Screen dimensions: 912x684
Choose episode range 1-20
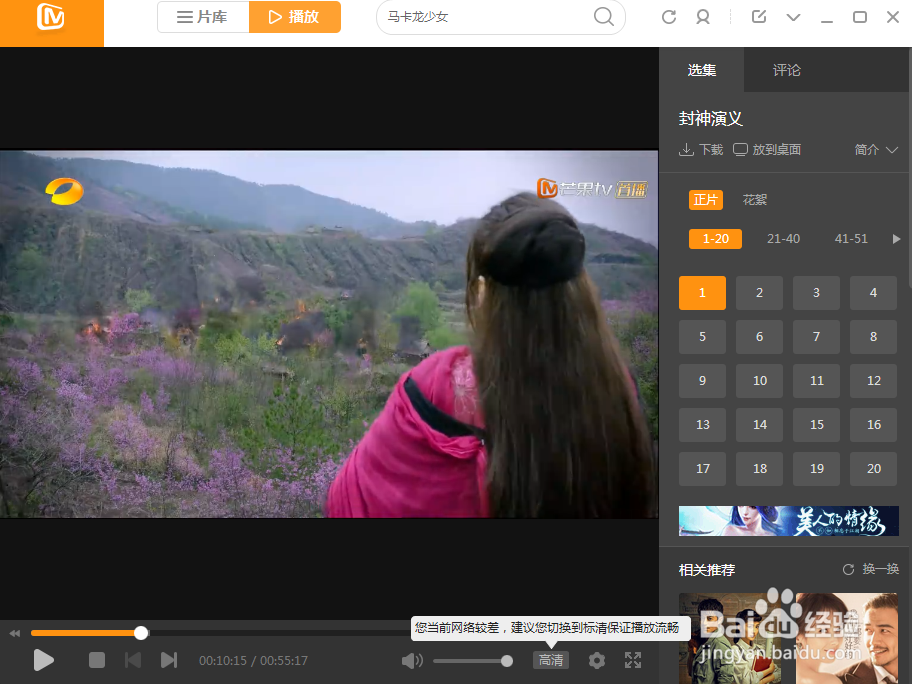715,238
